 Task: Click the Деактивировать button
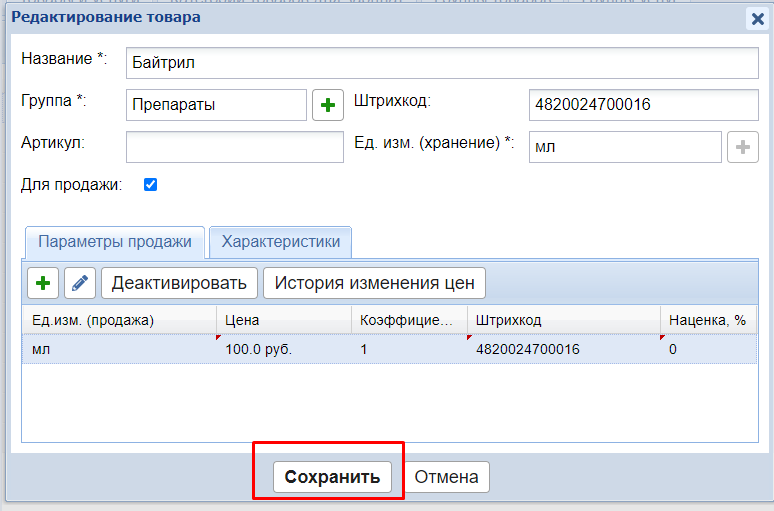(179, 283)
